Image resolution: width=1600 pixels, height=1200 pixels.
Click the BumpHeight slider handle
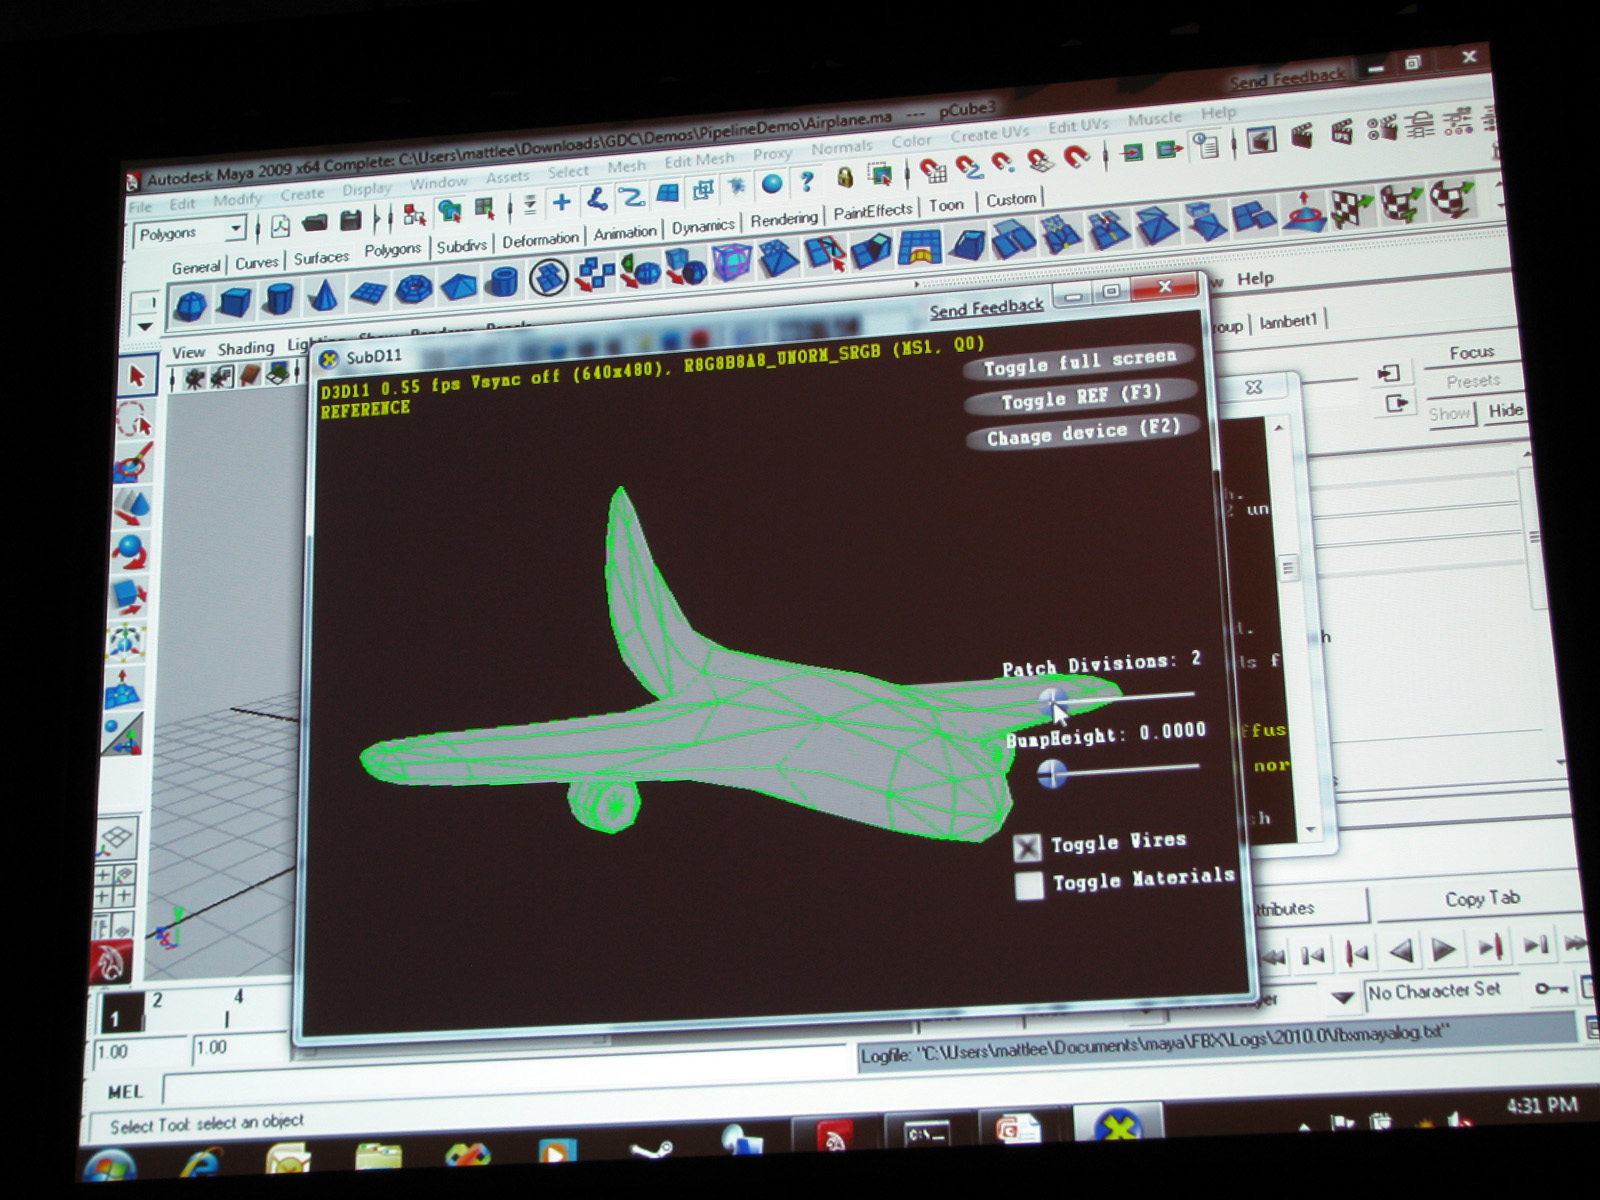click(x=1051, y=773)
